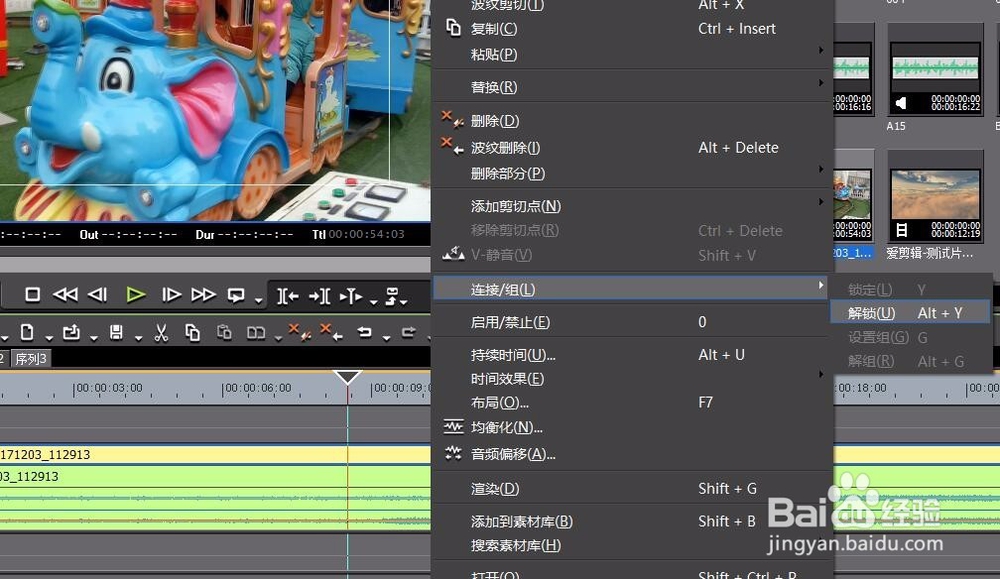The height and width of the screenshot is (579, 1000).
Task: Open the Loop playback options arrow
Action: [258, 300]
